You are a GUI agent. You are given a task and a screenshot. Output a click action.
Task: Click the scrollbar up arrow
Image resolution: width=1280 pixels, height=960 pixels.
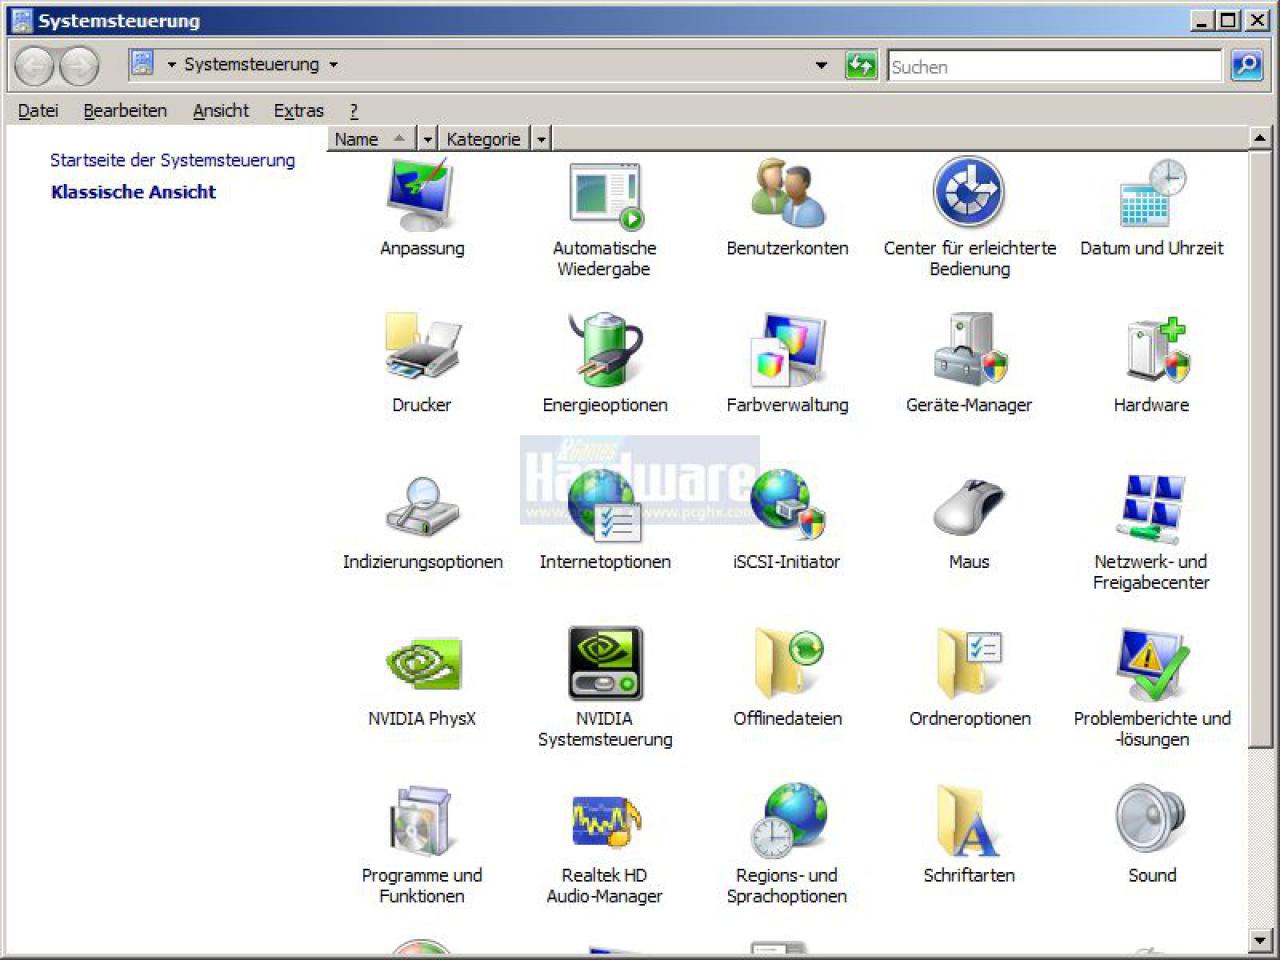1260,138
